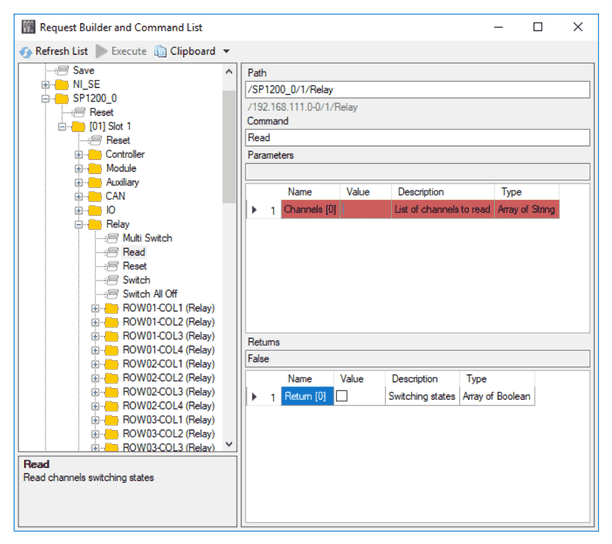Select the Switch command in the tree
Image resolution: width=612 pixels, height=544 pixels.
pos(136,280)
